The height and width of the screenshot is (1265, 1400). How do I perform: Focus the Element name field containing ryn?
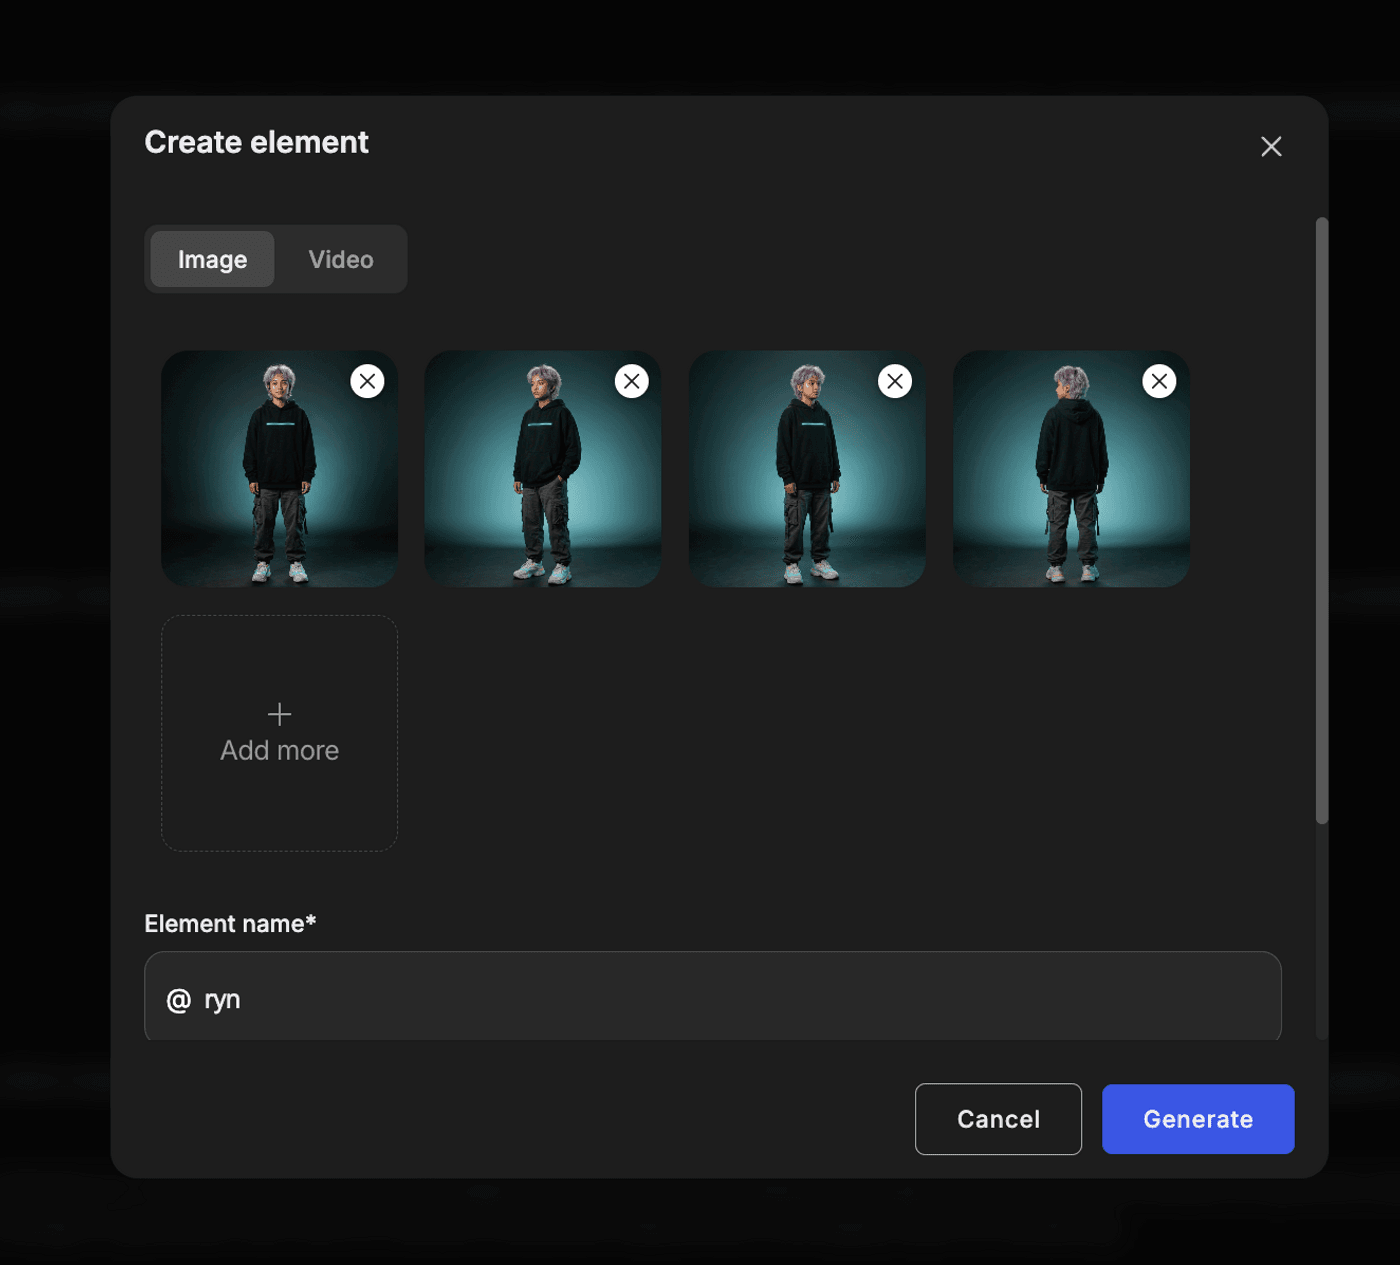(712, 999)
